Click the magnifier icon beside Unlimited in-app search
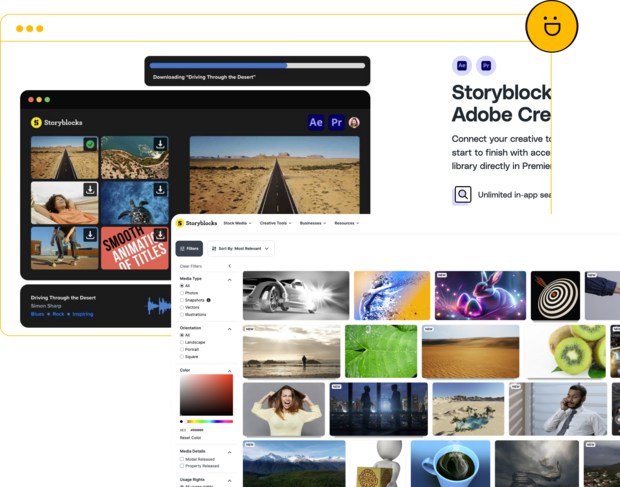The height and width of the screenshot is (487, 620). pos(462,194)
